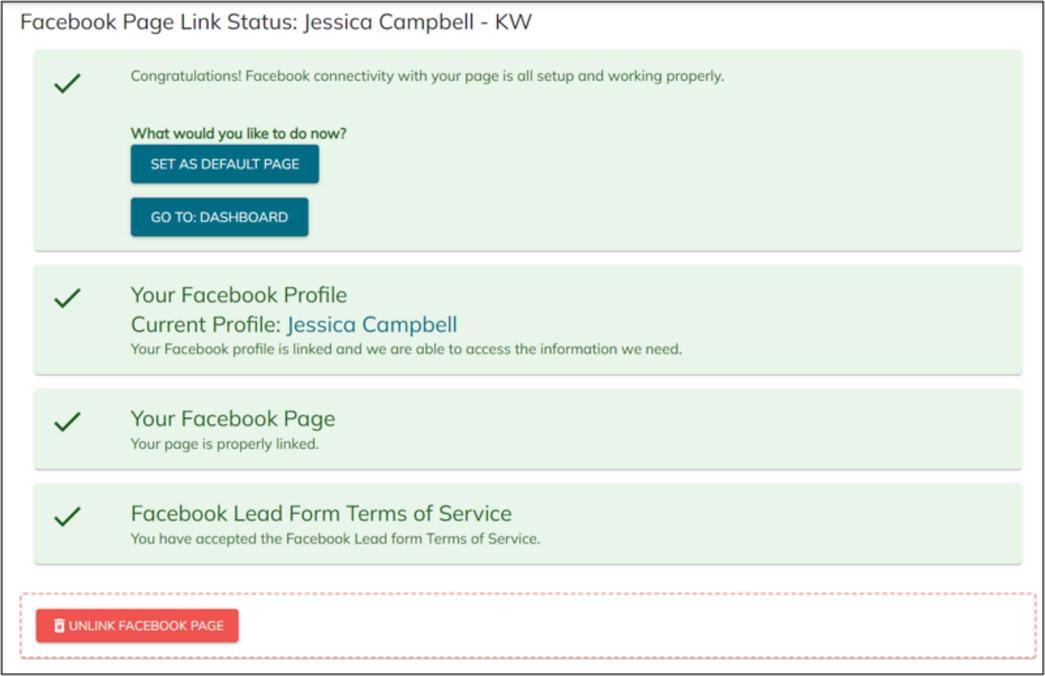The width and height of the screenshot is (1045, 676).
Task: Click the trash icon on Unlink button
Action: pyautogui.click(x=59, y=625)
